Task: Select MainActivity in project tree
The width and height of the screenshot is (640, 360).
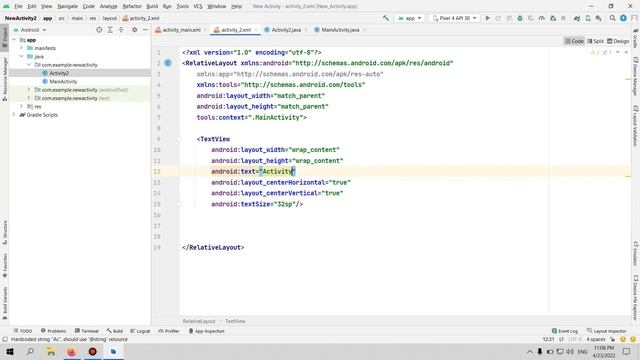Action: (63, 82)
